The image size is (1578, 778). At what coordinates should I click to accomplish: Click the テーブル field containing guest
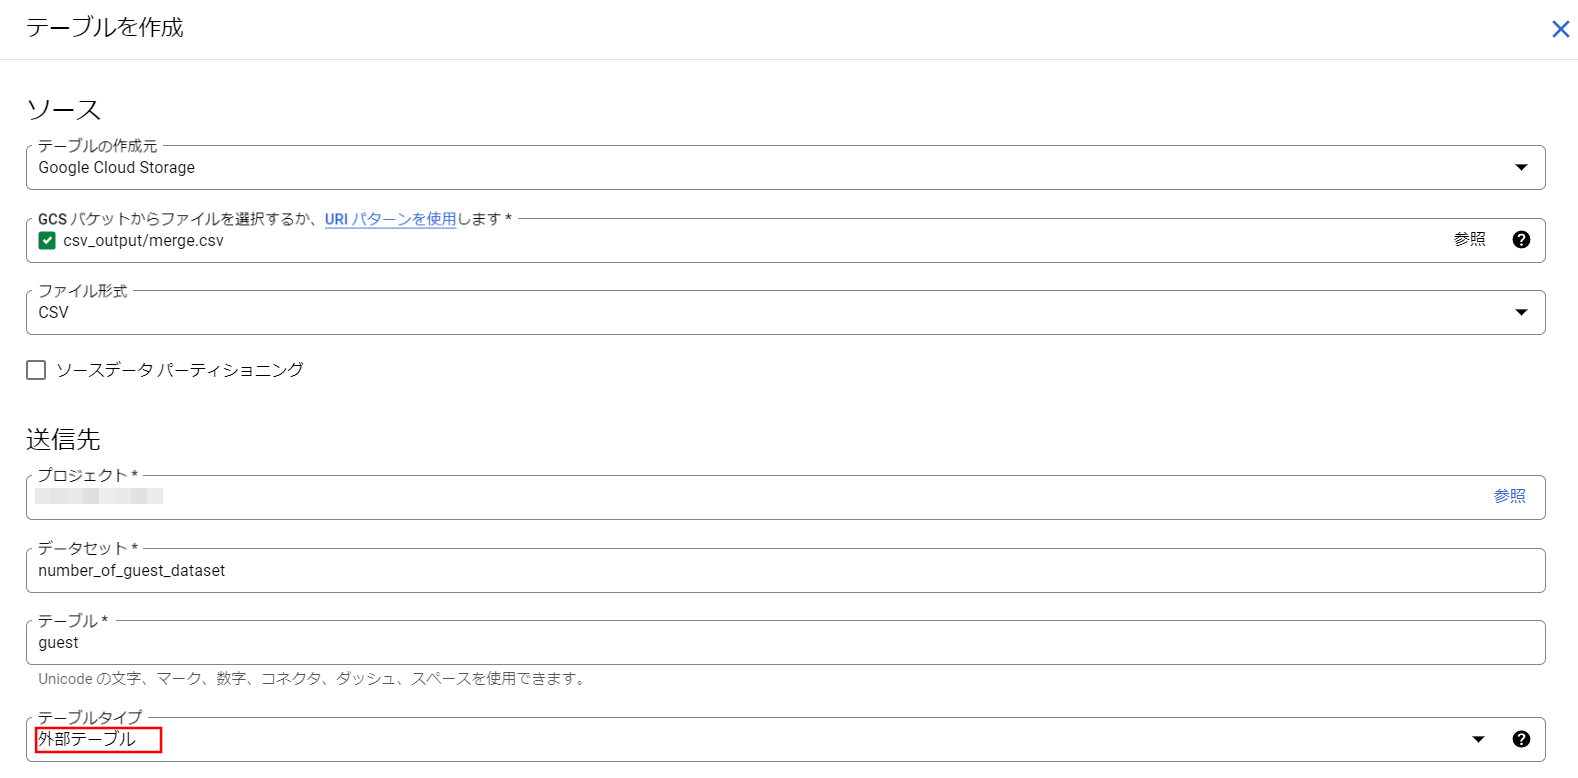point(400,642)
